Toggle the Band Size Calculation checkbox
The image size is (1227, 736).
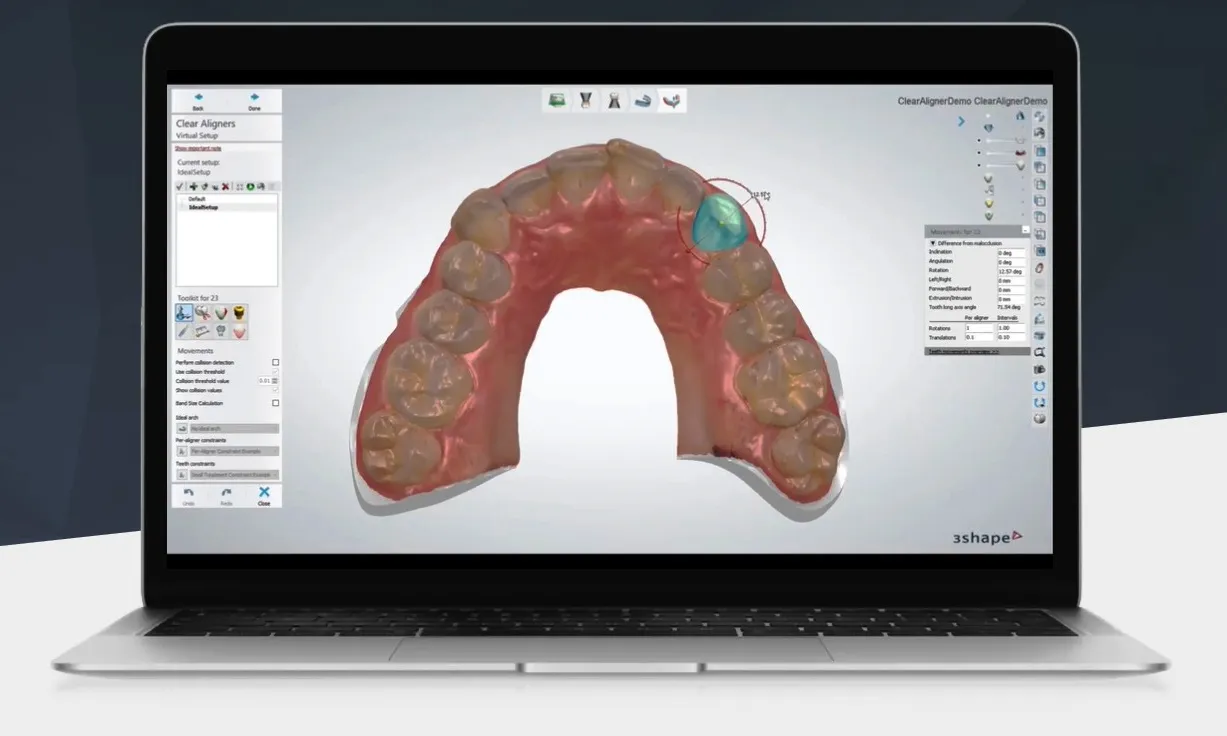pos(276,403)
